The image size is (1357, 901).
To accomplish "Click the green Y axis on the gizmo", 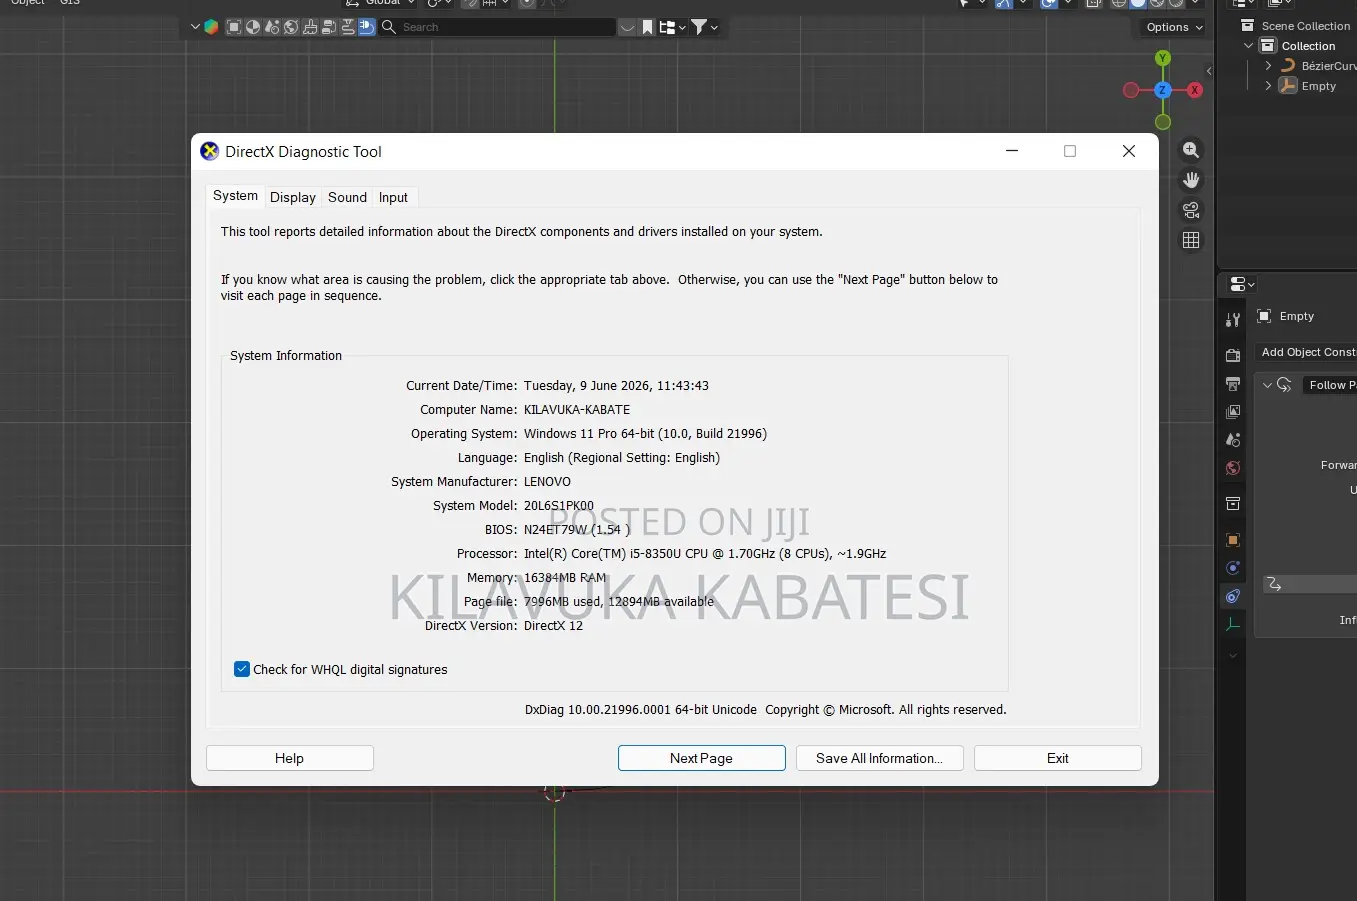I will click(1163, 59).
